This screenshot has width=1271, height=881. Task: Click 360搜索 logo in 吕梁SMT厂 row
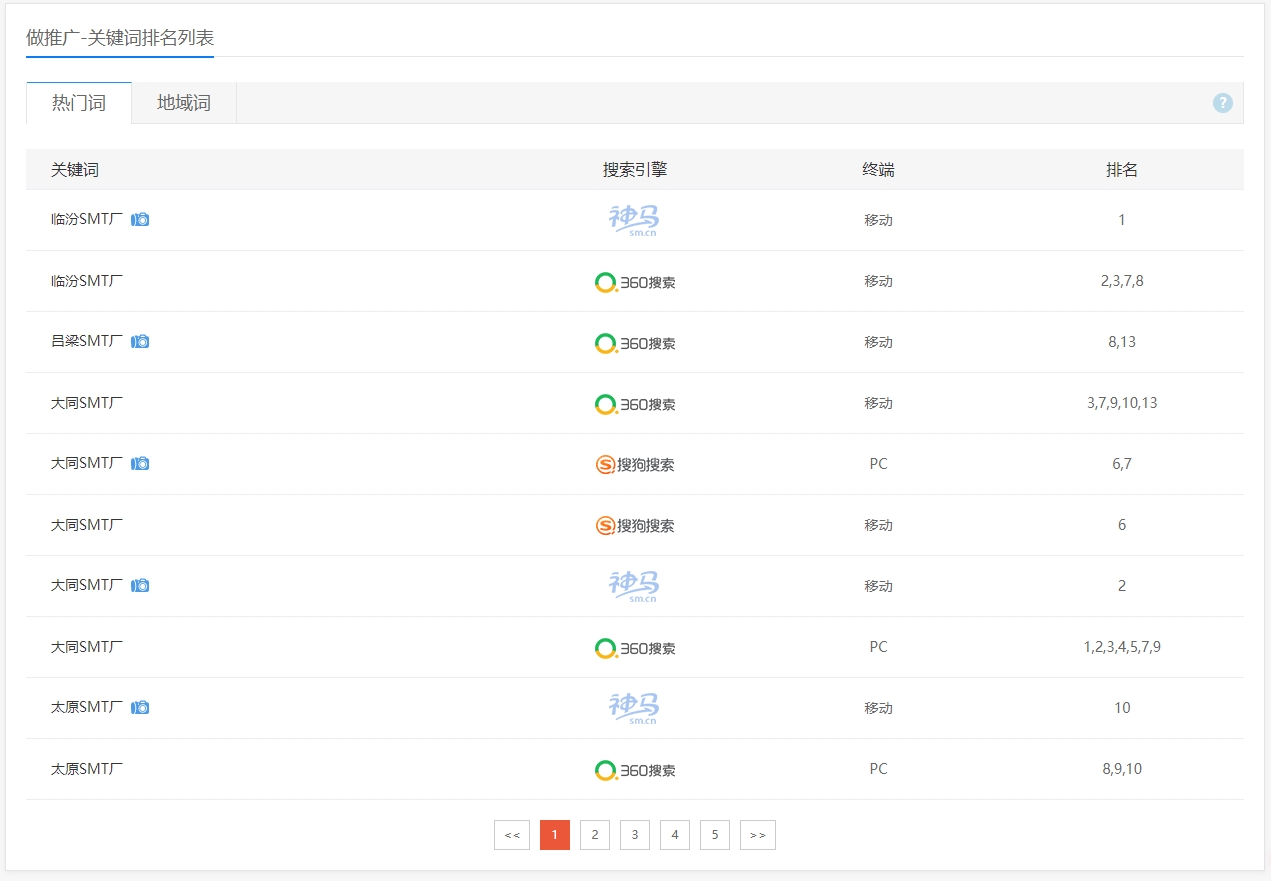(x=634, y=343)
